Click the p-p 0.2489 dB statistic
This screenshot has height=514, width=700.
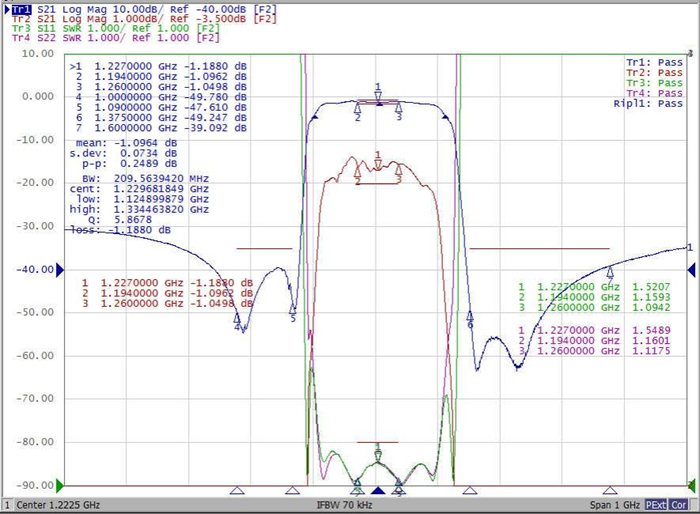pyautogui.click(x=129, y=163)
